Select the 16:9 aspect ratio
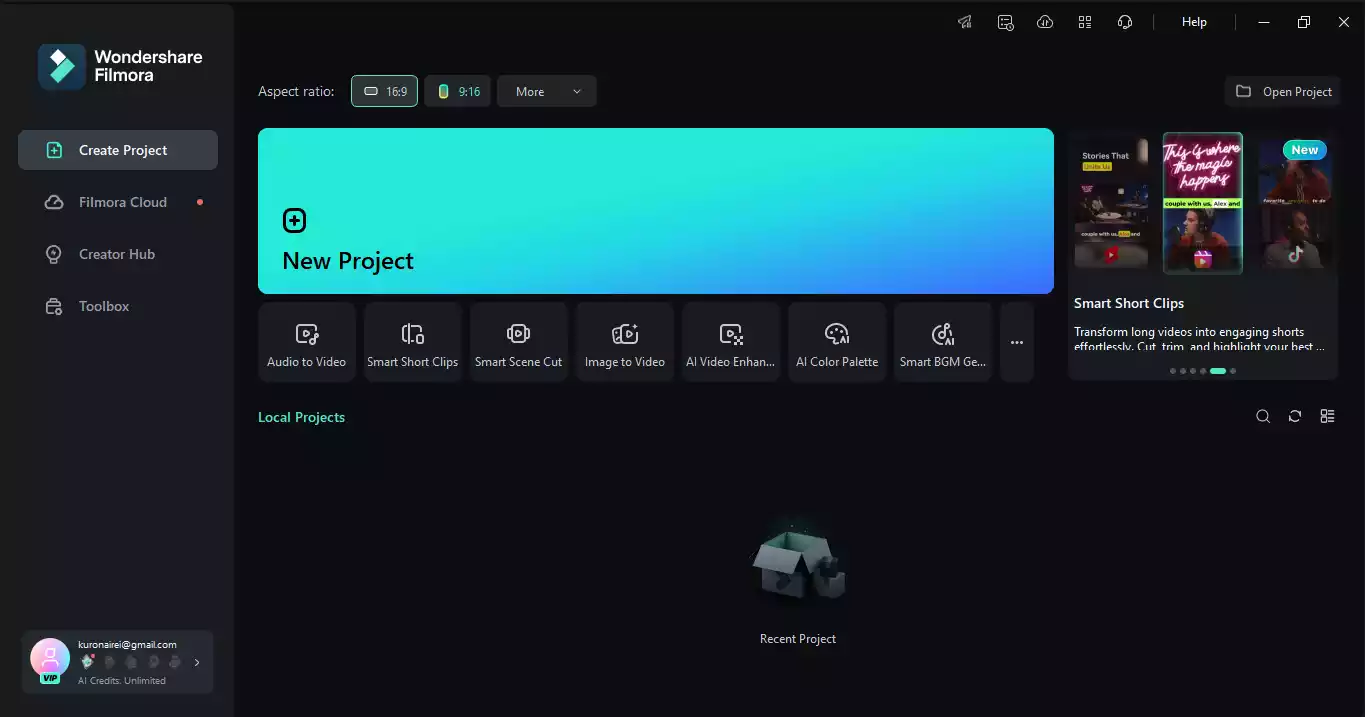 384,91
